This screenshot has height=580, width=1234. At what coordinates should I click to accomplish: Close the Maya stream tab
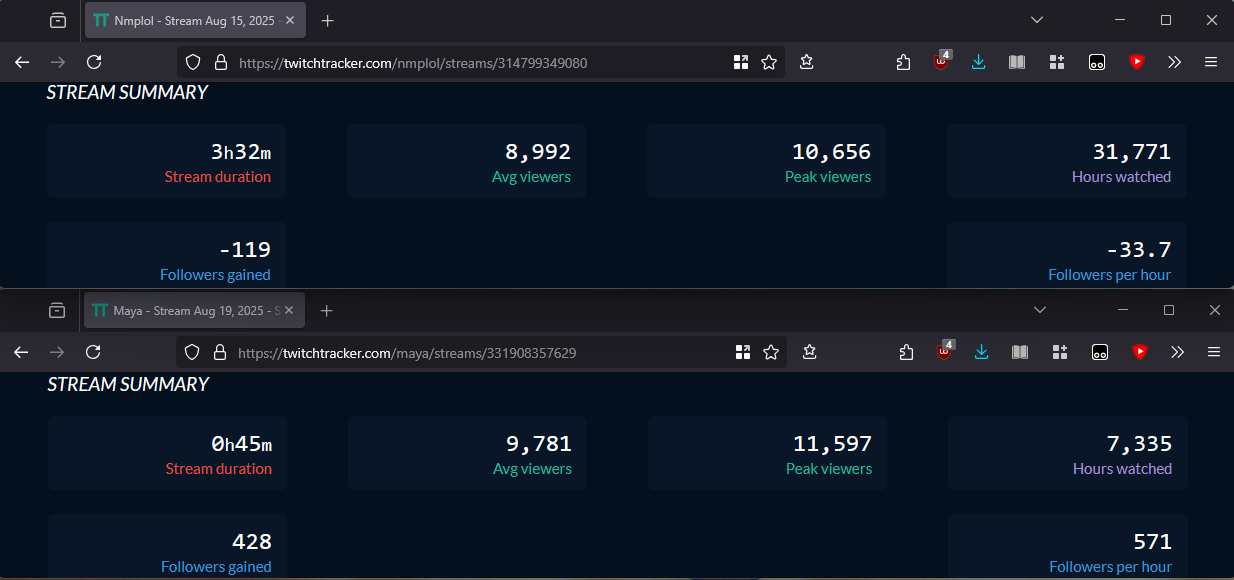[289, 311]
